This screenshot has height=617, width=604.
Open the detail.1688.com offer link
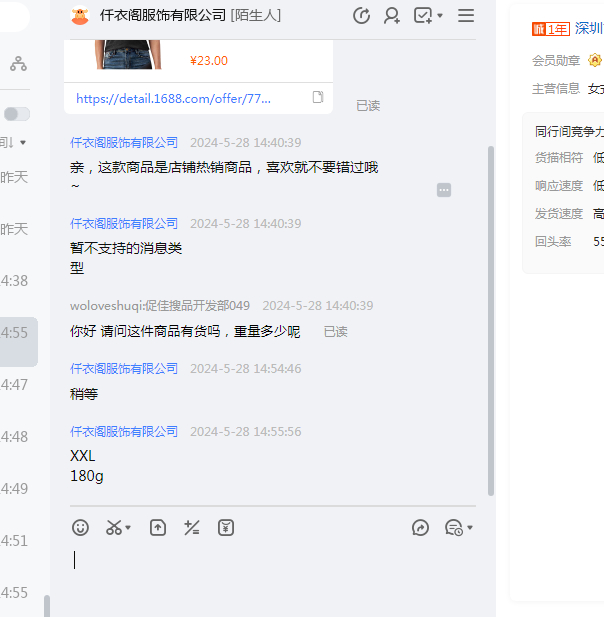(x=173, y=98)
